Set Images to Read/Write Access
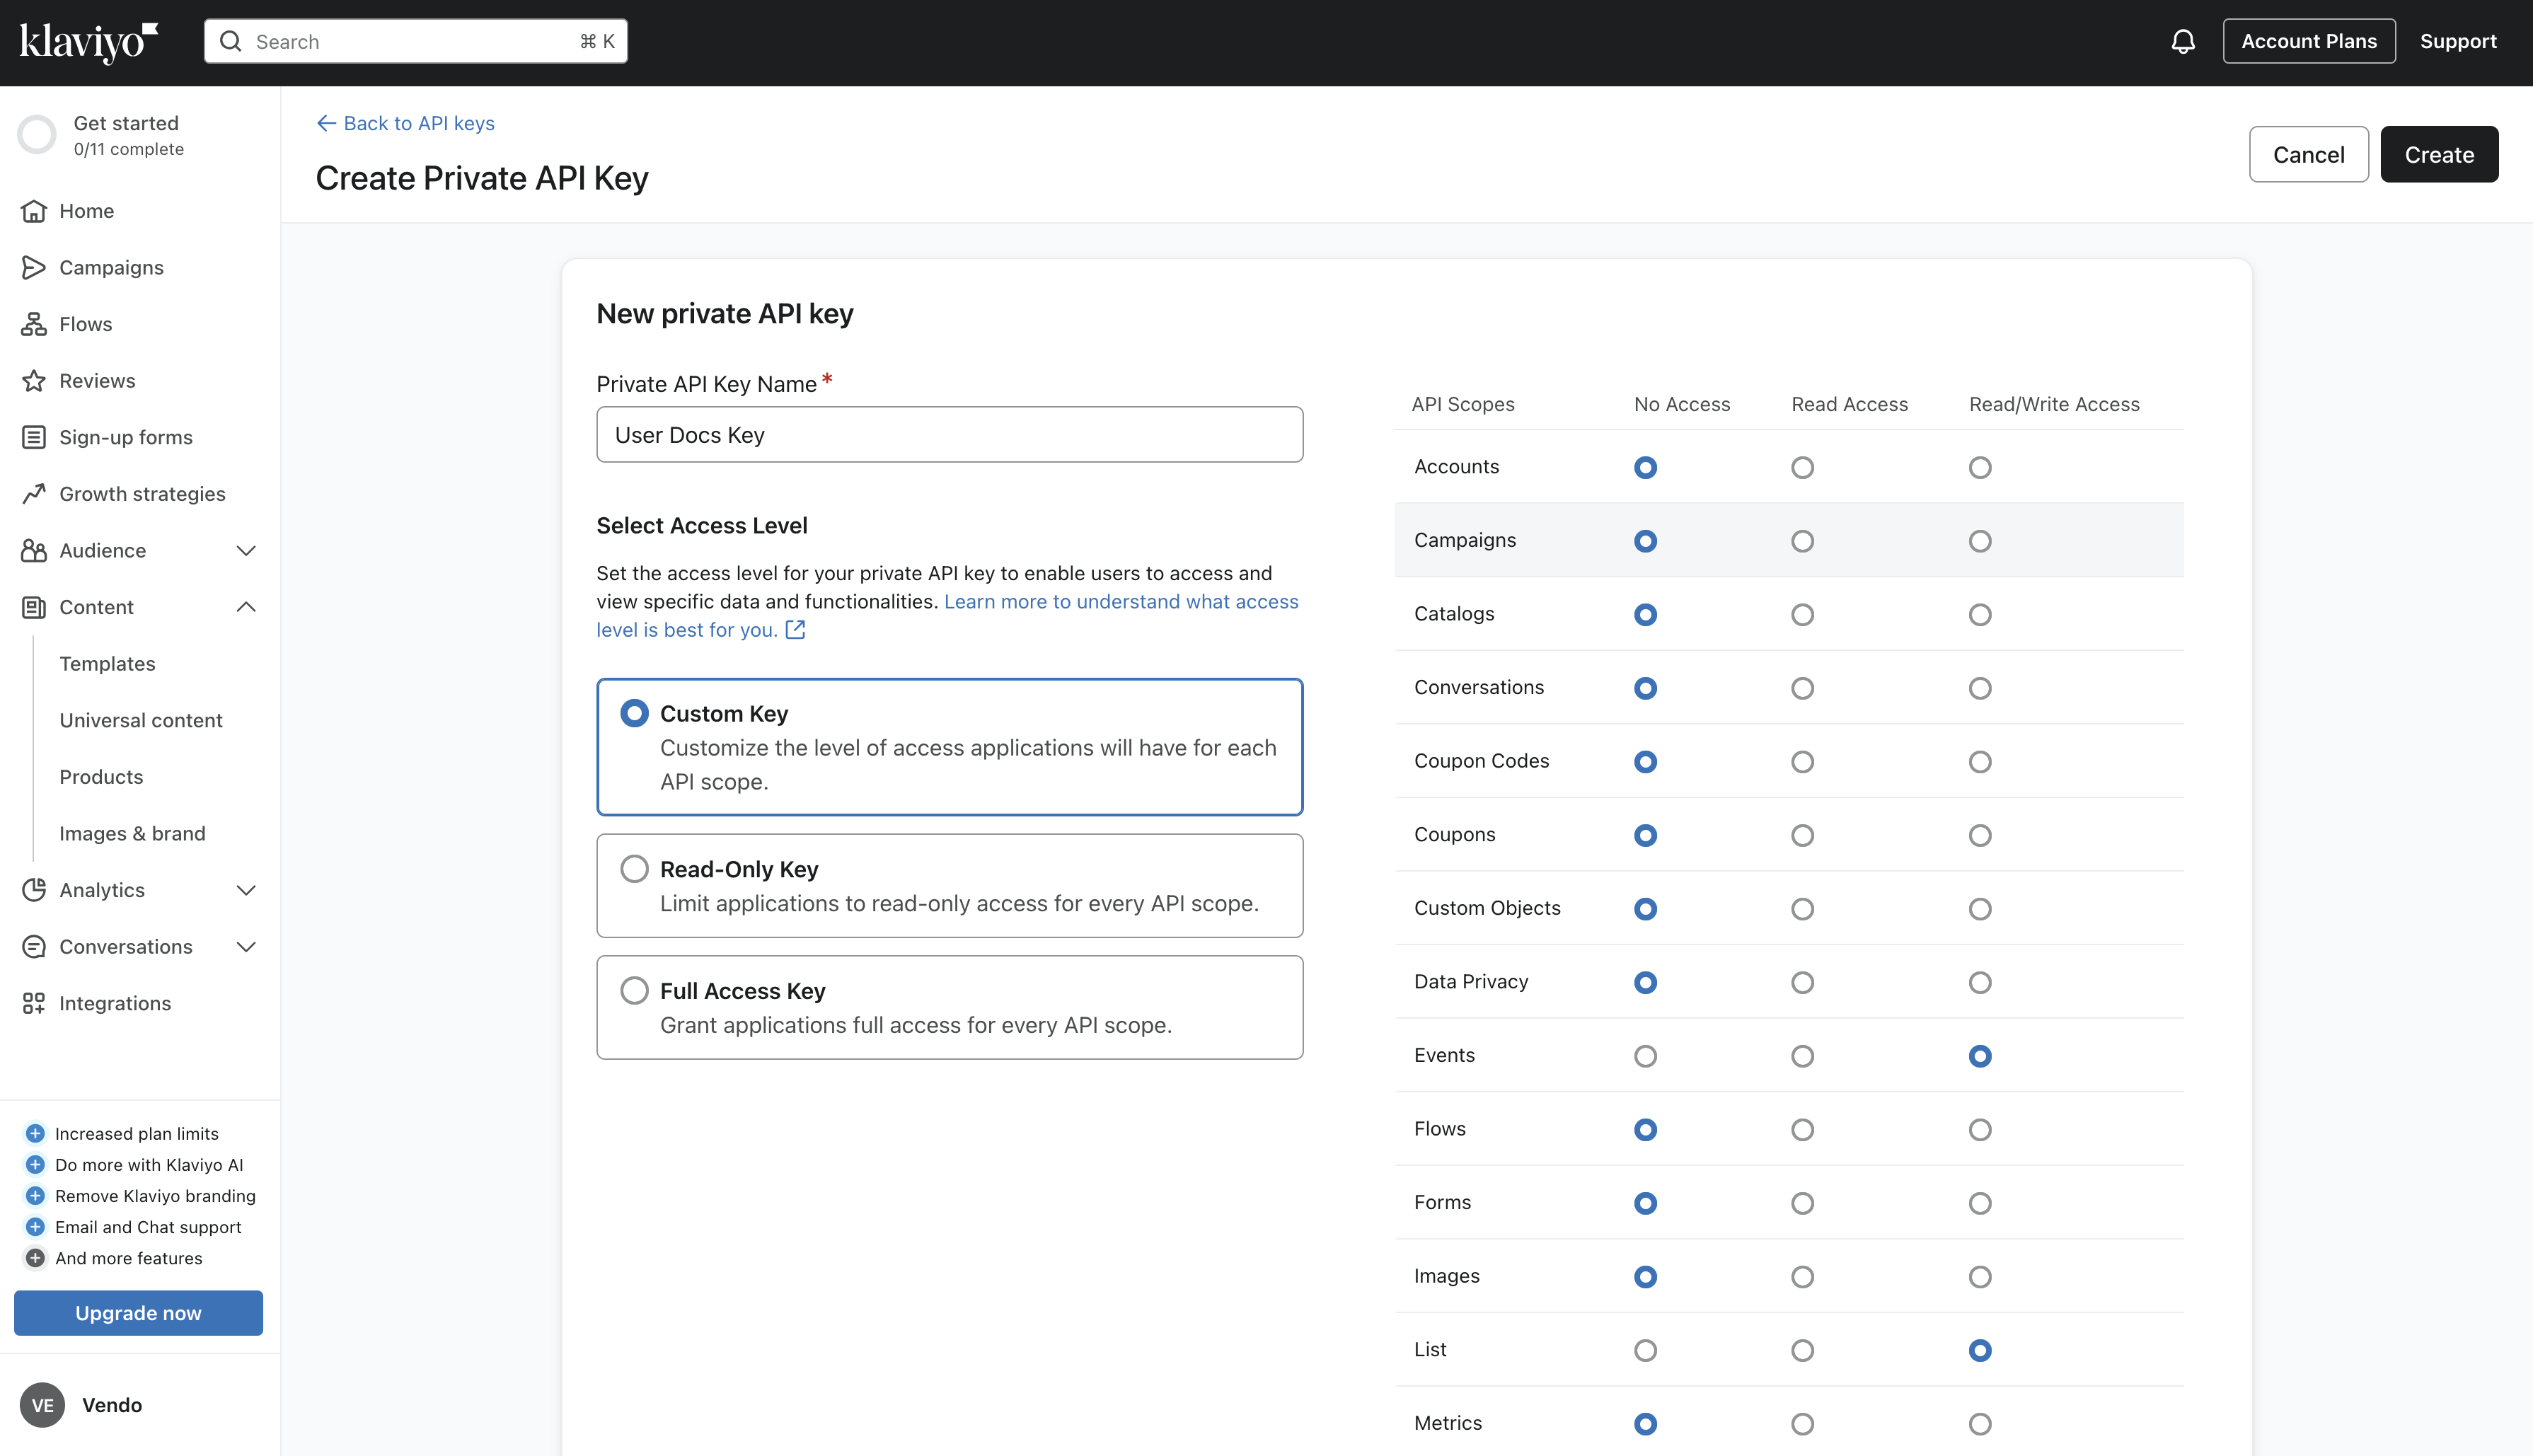The height and width of the screenshot is (1456, 2533). pyautogui.click(x=1980, y=1277)
